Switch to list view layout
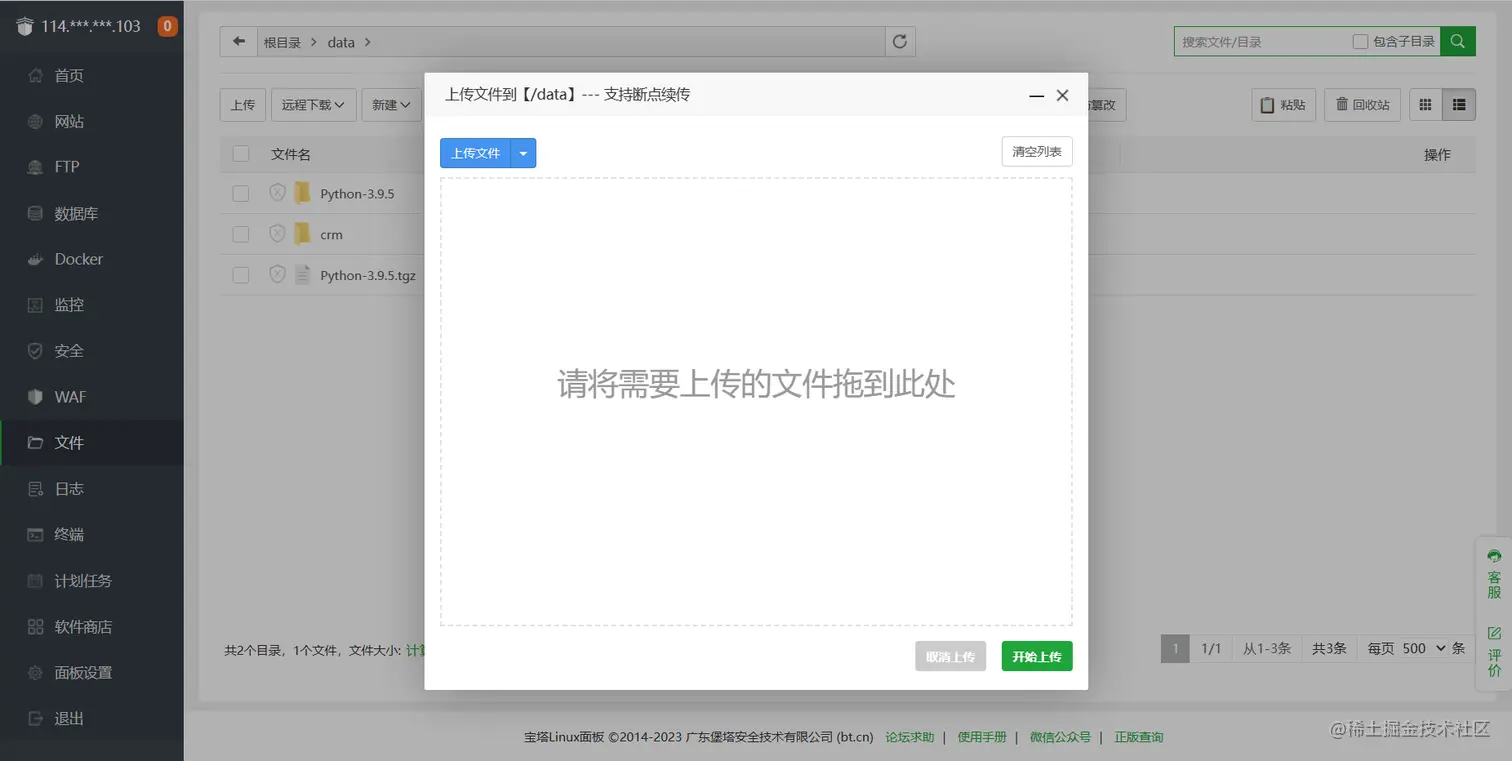The image size is (1512, 761). [1459, 105]
